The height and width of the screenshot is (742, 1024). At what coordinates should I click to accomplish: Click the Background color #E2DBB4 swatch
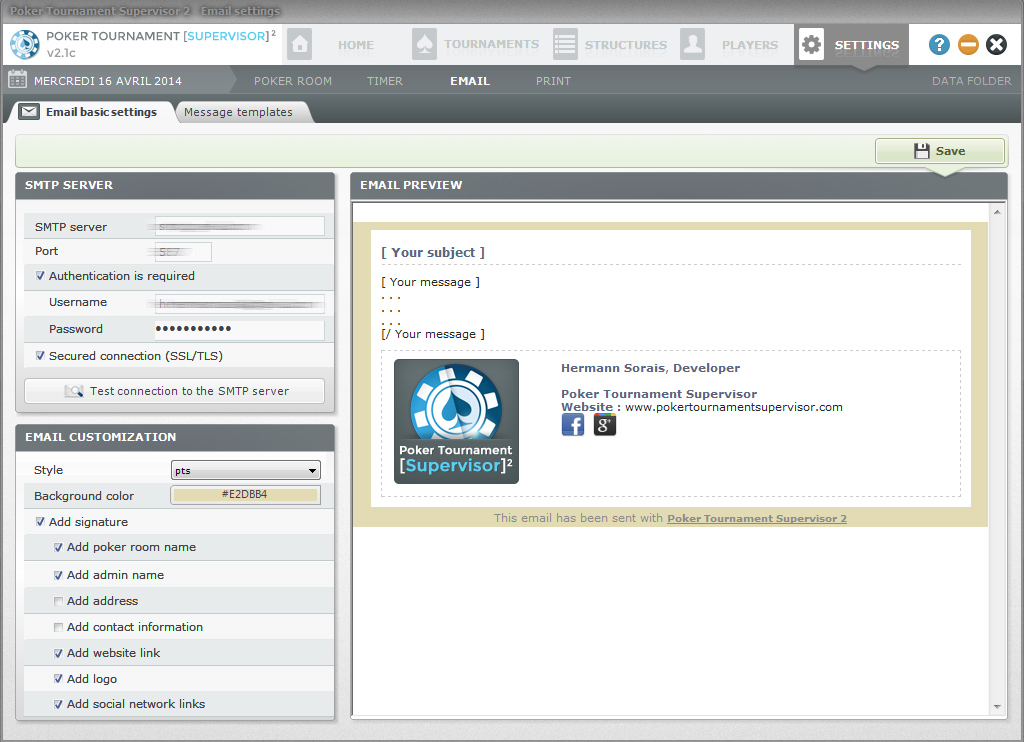tap(245, 496)
